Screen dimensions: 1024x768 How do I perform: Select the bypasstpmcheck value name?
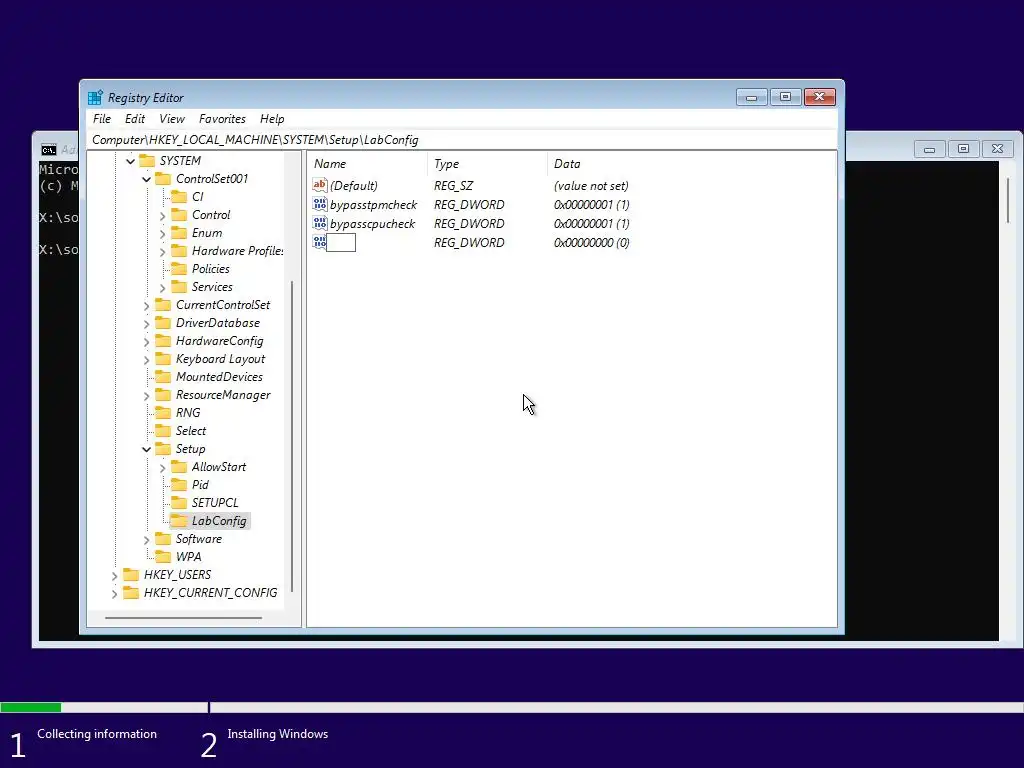point(374,205)
